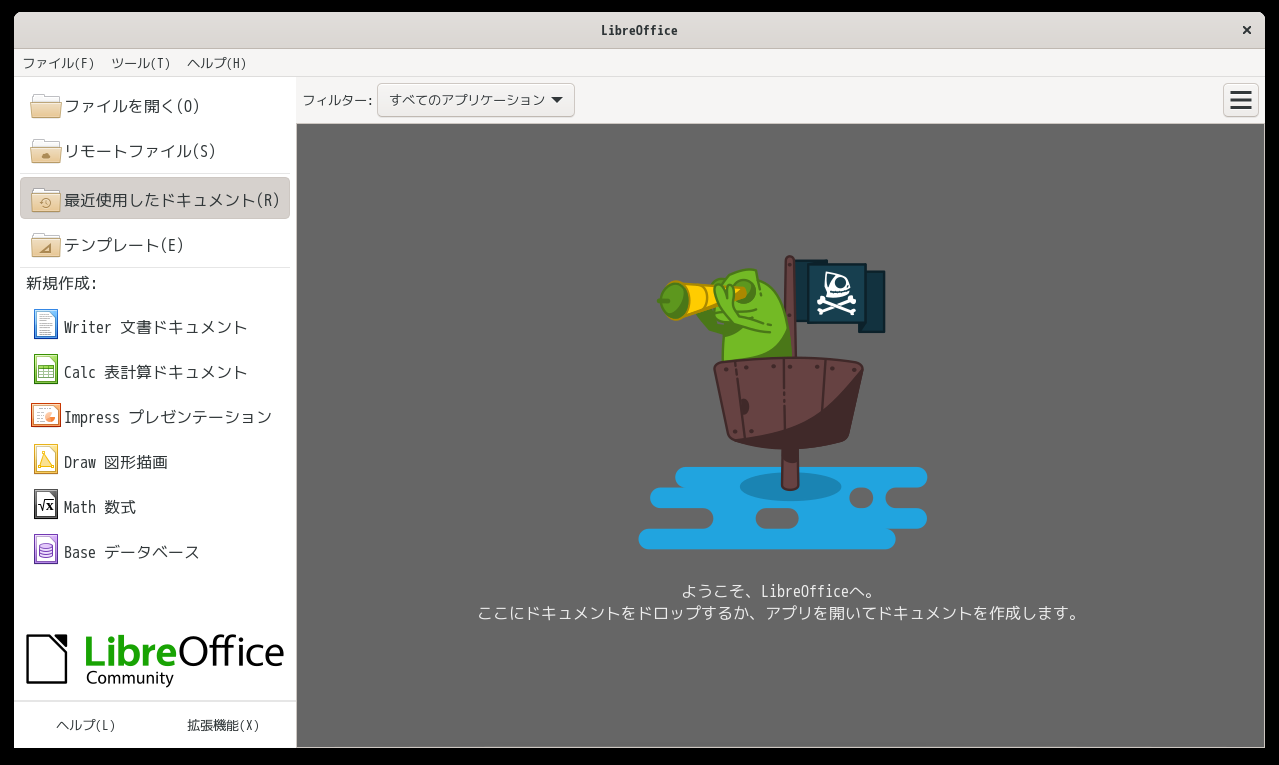Create a new Impress プレゼンテーション
The width and height of the screenshot is (1279, 765).
(x=155, y=416)
